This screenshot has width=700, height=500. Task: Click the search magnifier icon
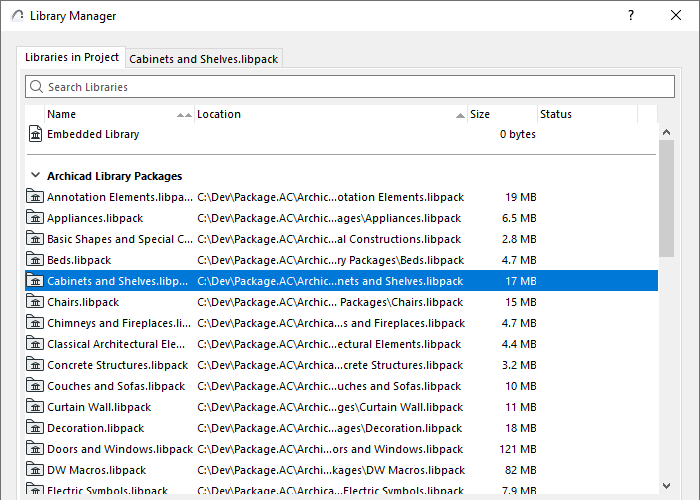coord(37,87)
